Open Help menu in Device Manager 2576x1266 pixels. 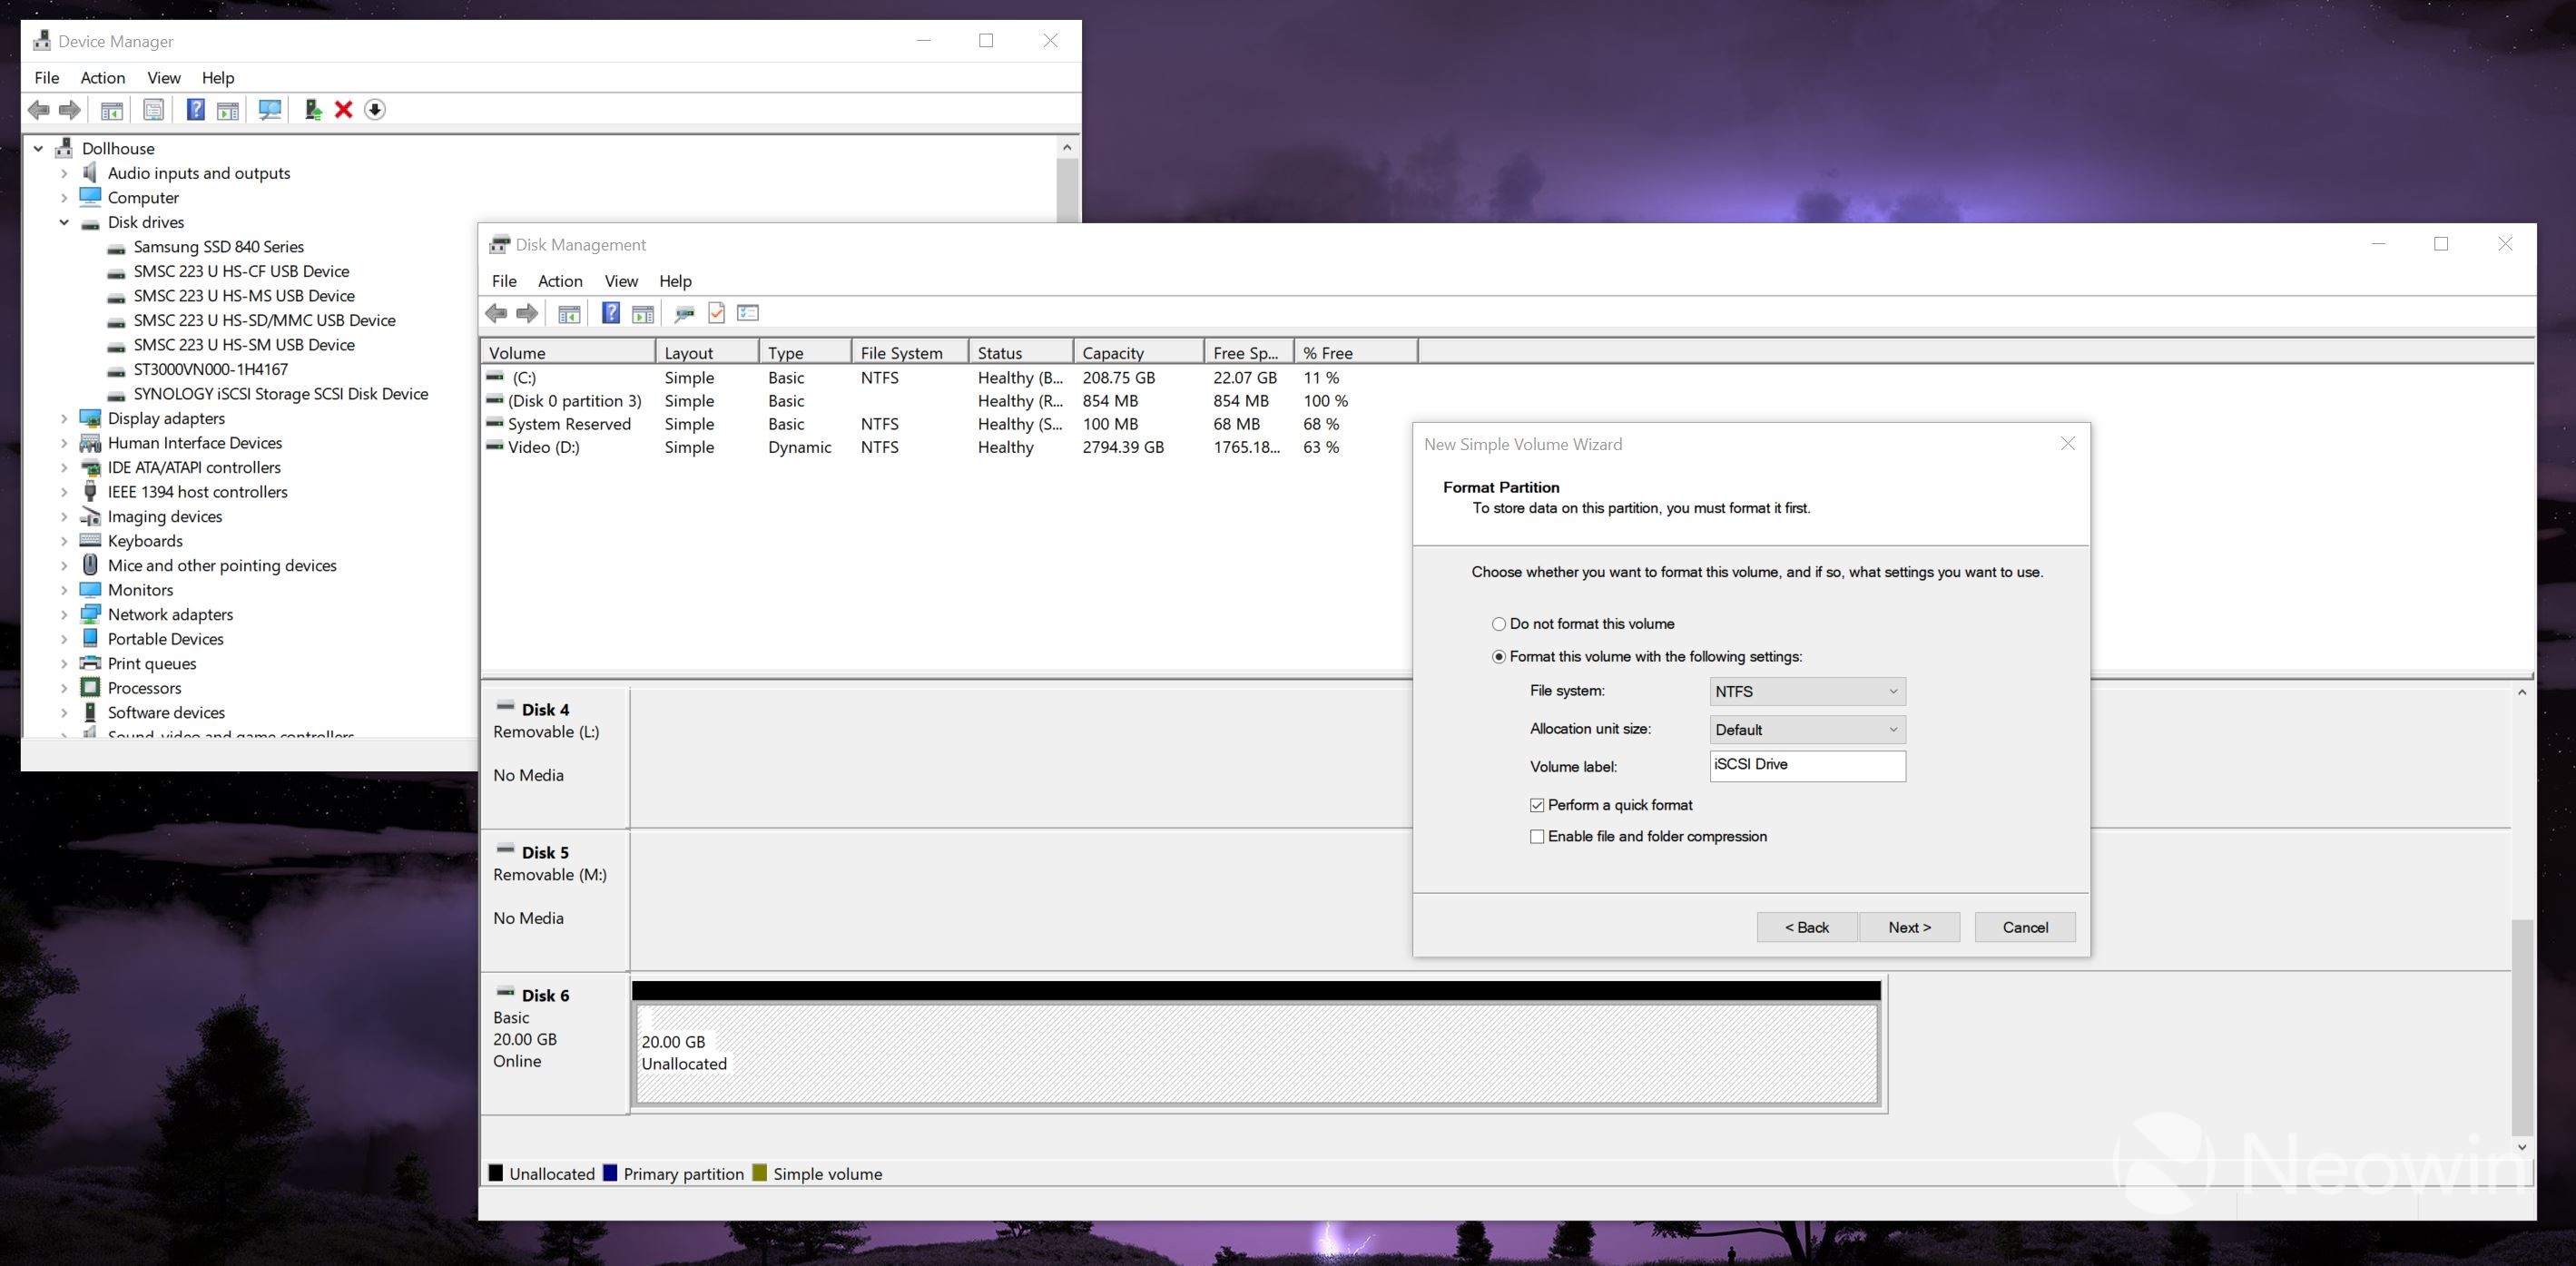click(218, 78)
